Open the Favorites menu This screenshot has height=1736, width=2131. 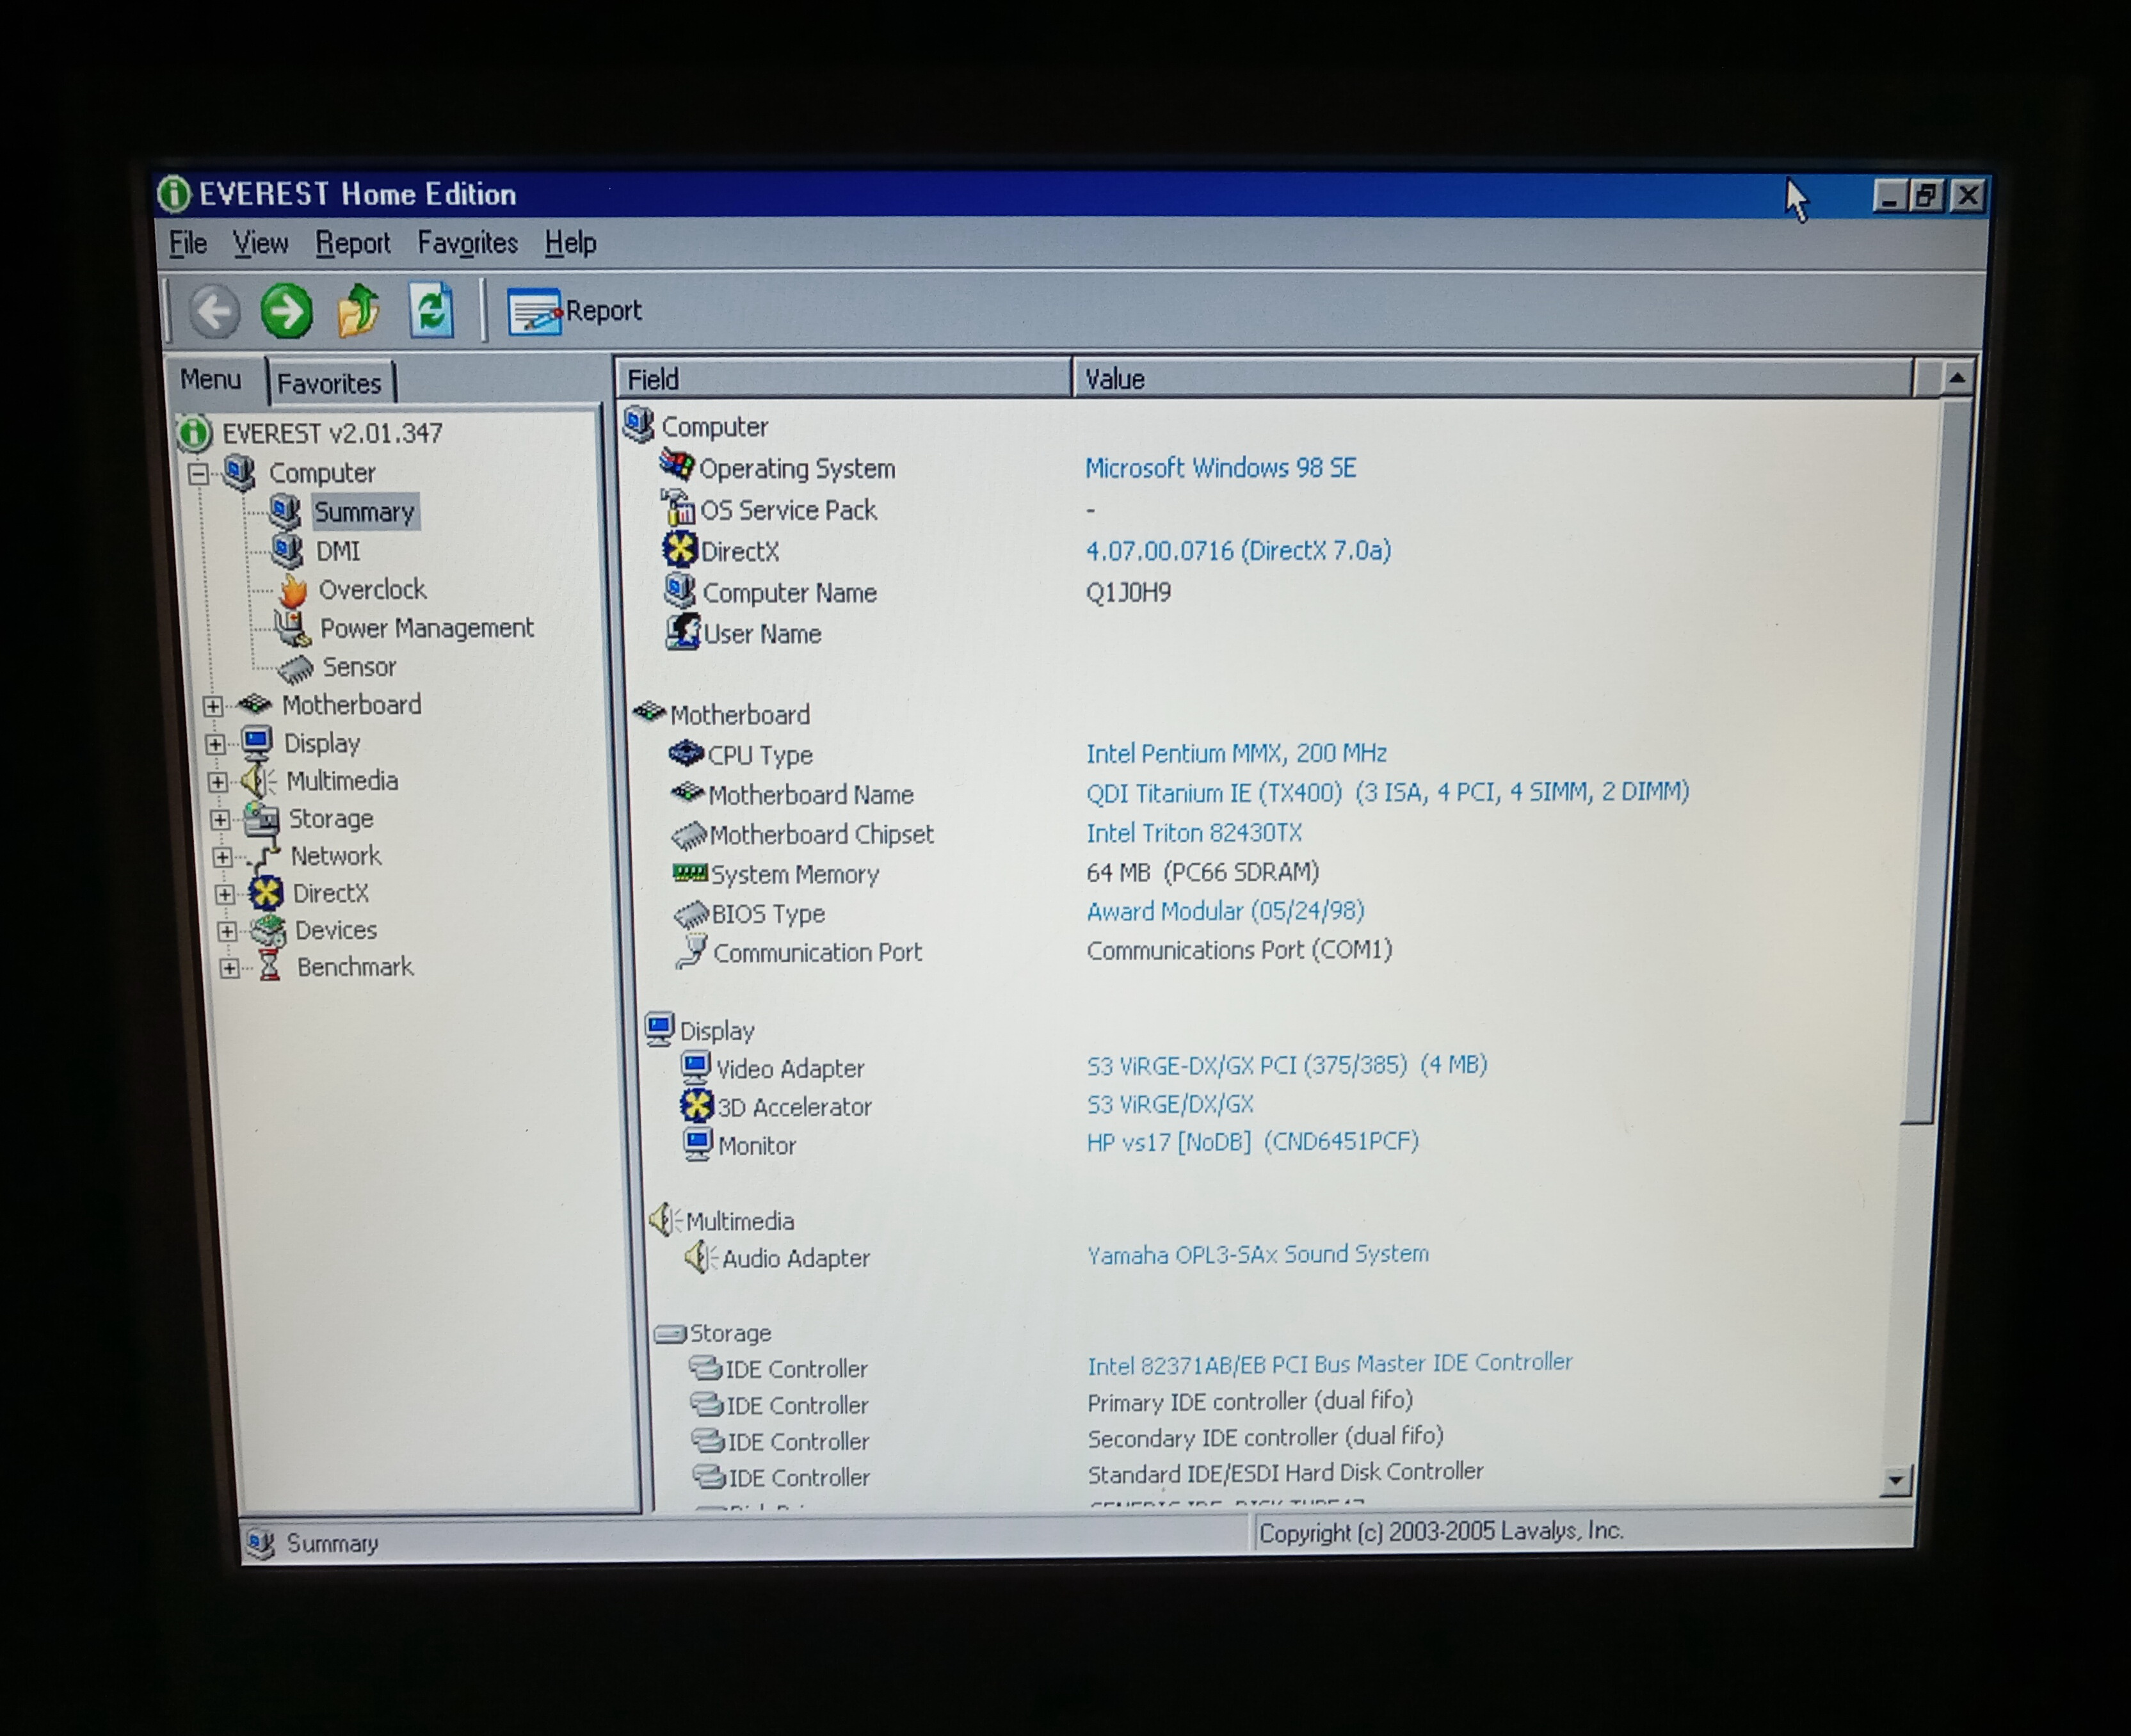[467, 243]
